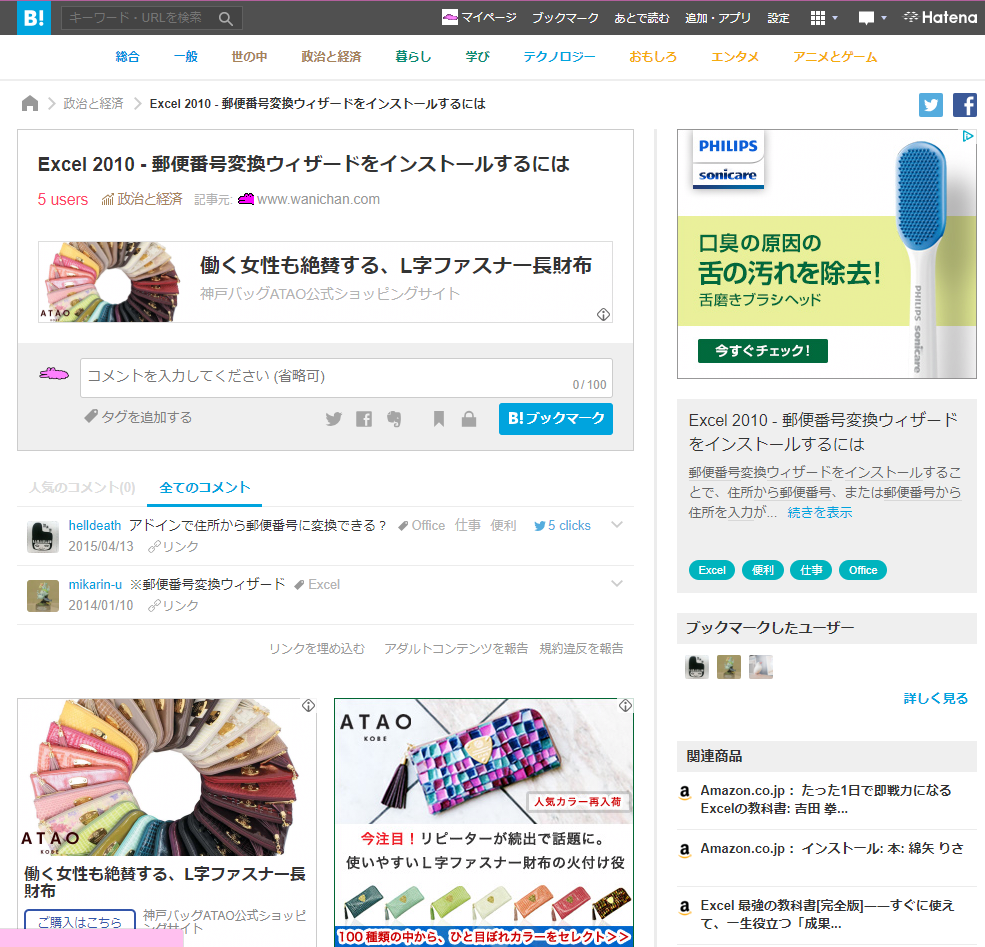This screenshot has width=985, height=947.
Task: Click the Hatena logo in header
Action: click(x=940, y=18)
